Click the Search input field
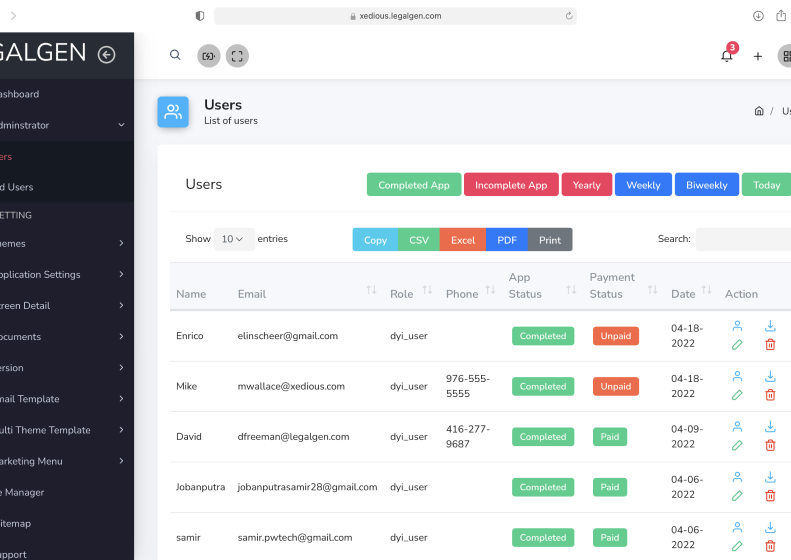Image resolution: width=791 pixels, height=560 pixels. [x=742, y=239]
